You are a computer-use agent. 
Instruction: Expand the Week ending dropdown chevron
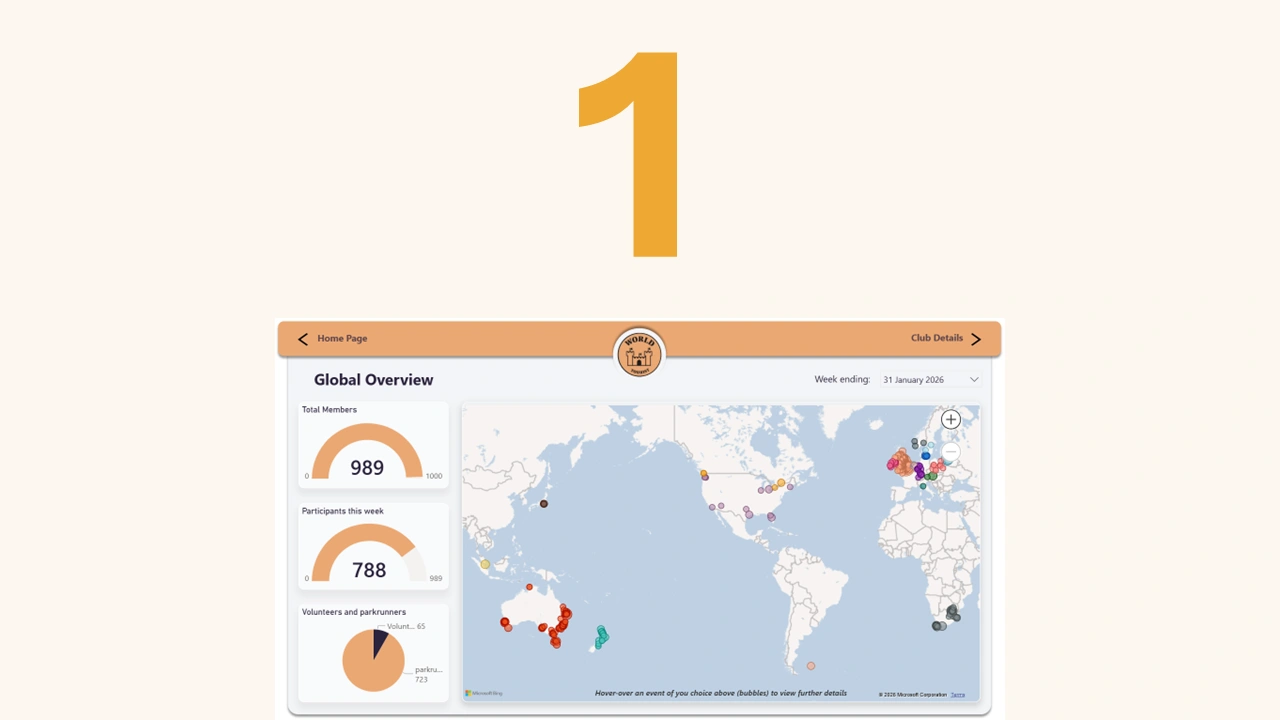(974, 380)
